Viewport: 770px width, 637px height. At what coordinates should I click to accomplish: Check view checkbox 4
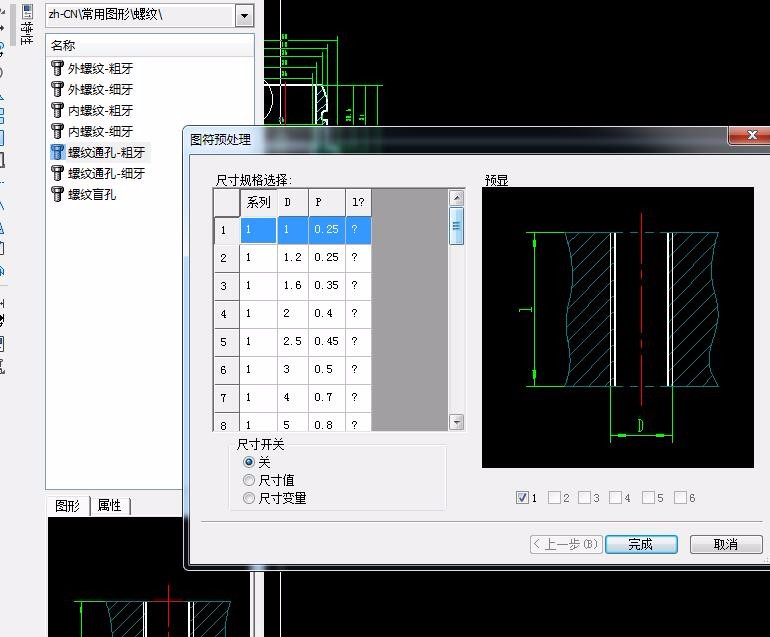pyautogui.click(x=615, y=498)
